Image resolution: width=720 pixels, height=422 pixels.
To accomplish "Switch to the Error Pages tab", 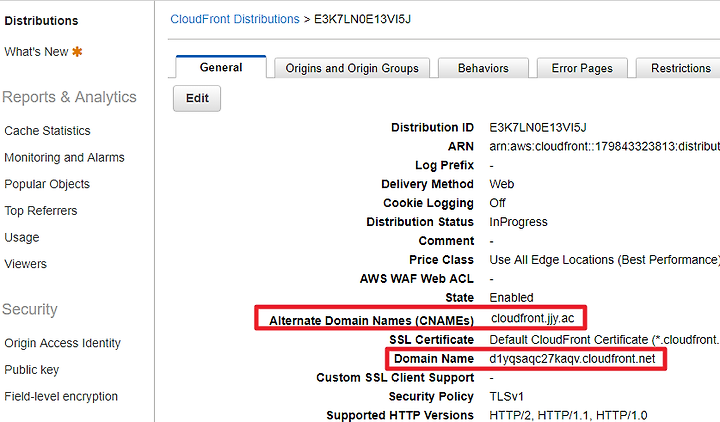I will click(x=582, y=68).
